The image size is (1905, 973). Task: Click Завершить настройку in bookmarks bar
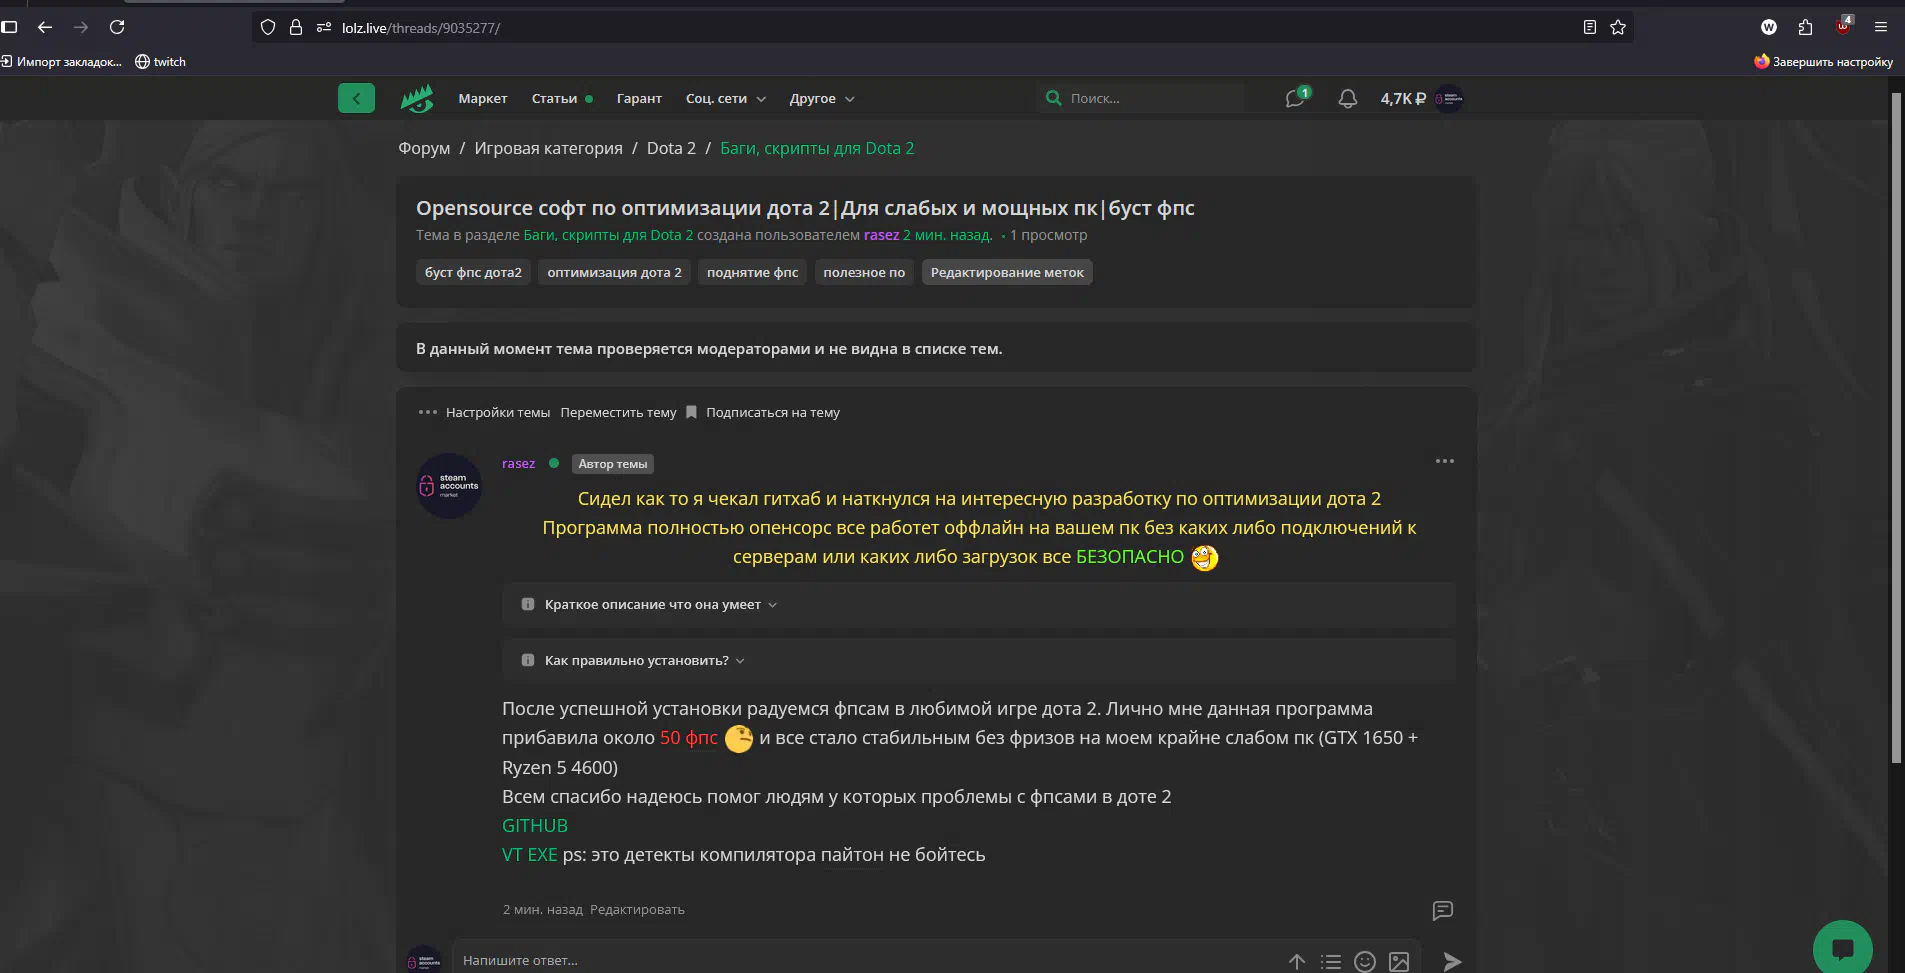coord(1823,62)
